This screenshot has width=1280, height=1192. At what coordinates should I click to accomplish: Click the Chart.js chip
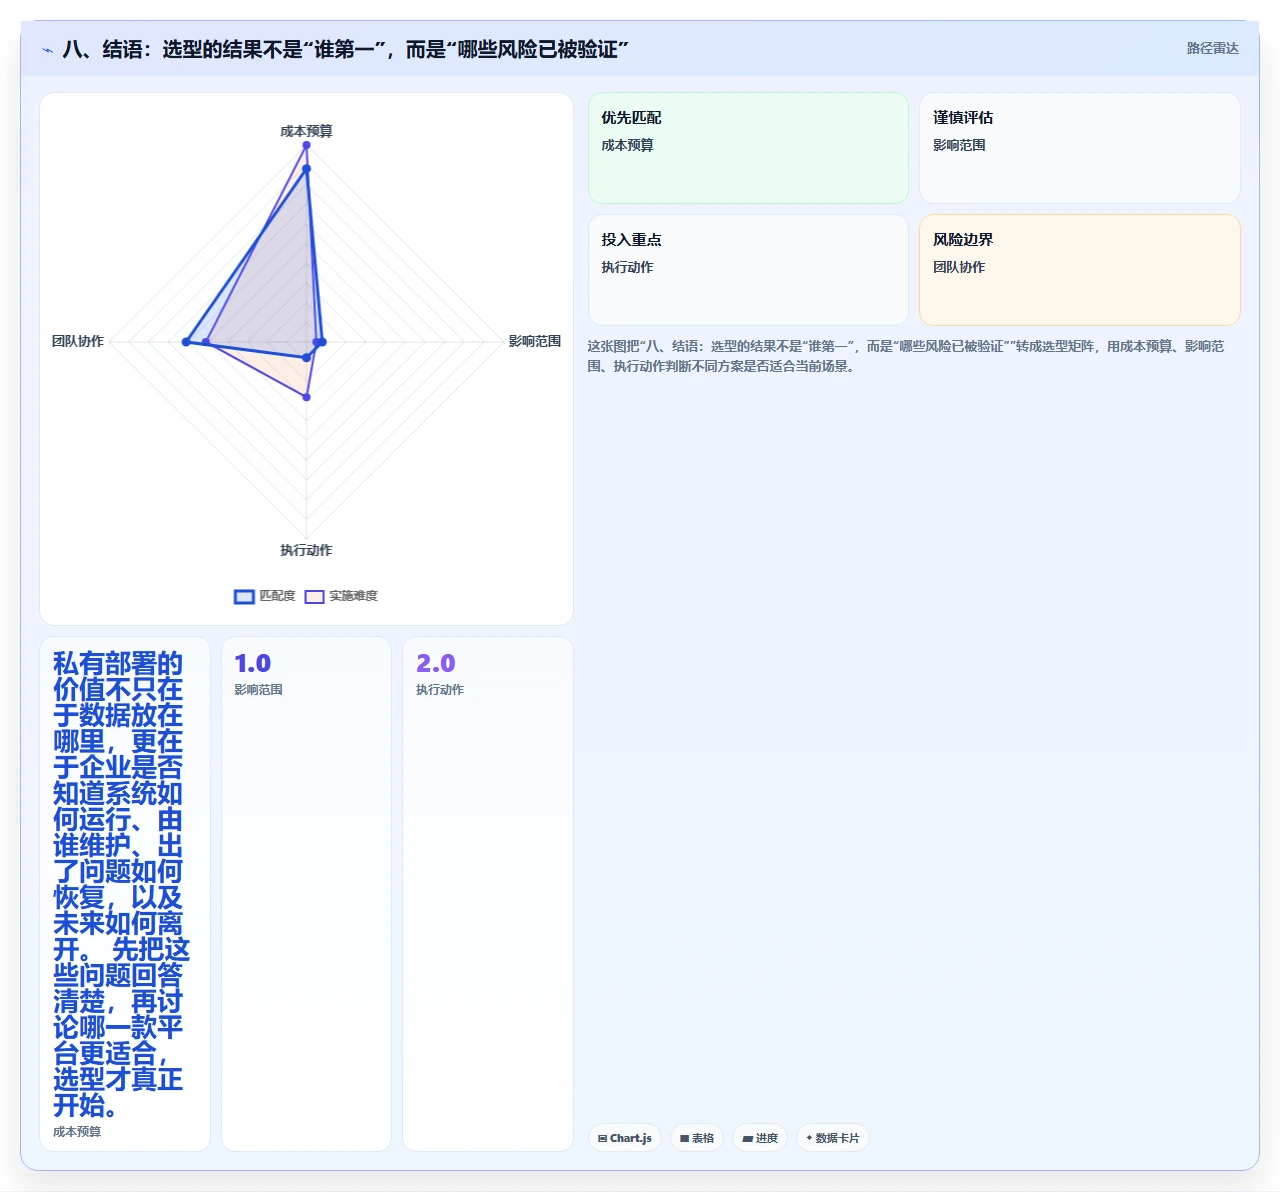click(x=625, y=1138)
